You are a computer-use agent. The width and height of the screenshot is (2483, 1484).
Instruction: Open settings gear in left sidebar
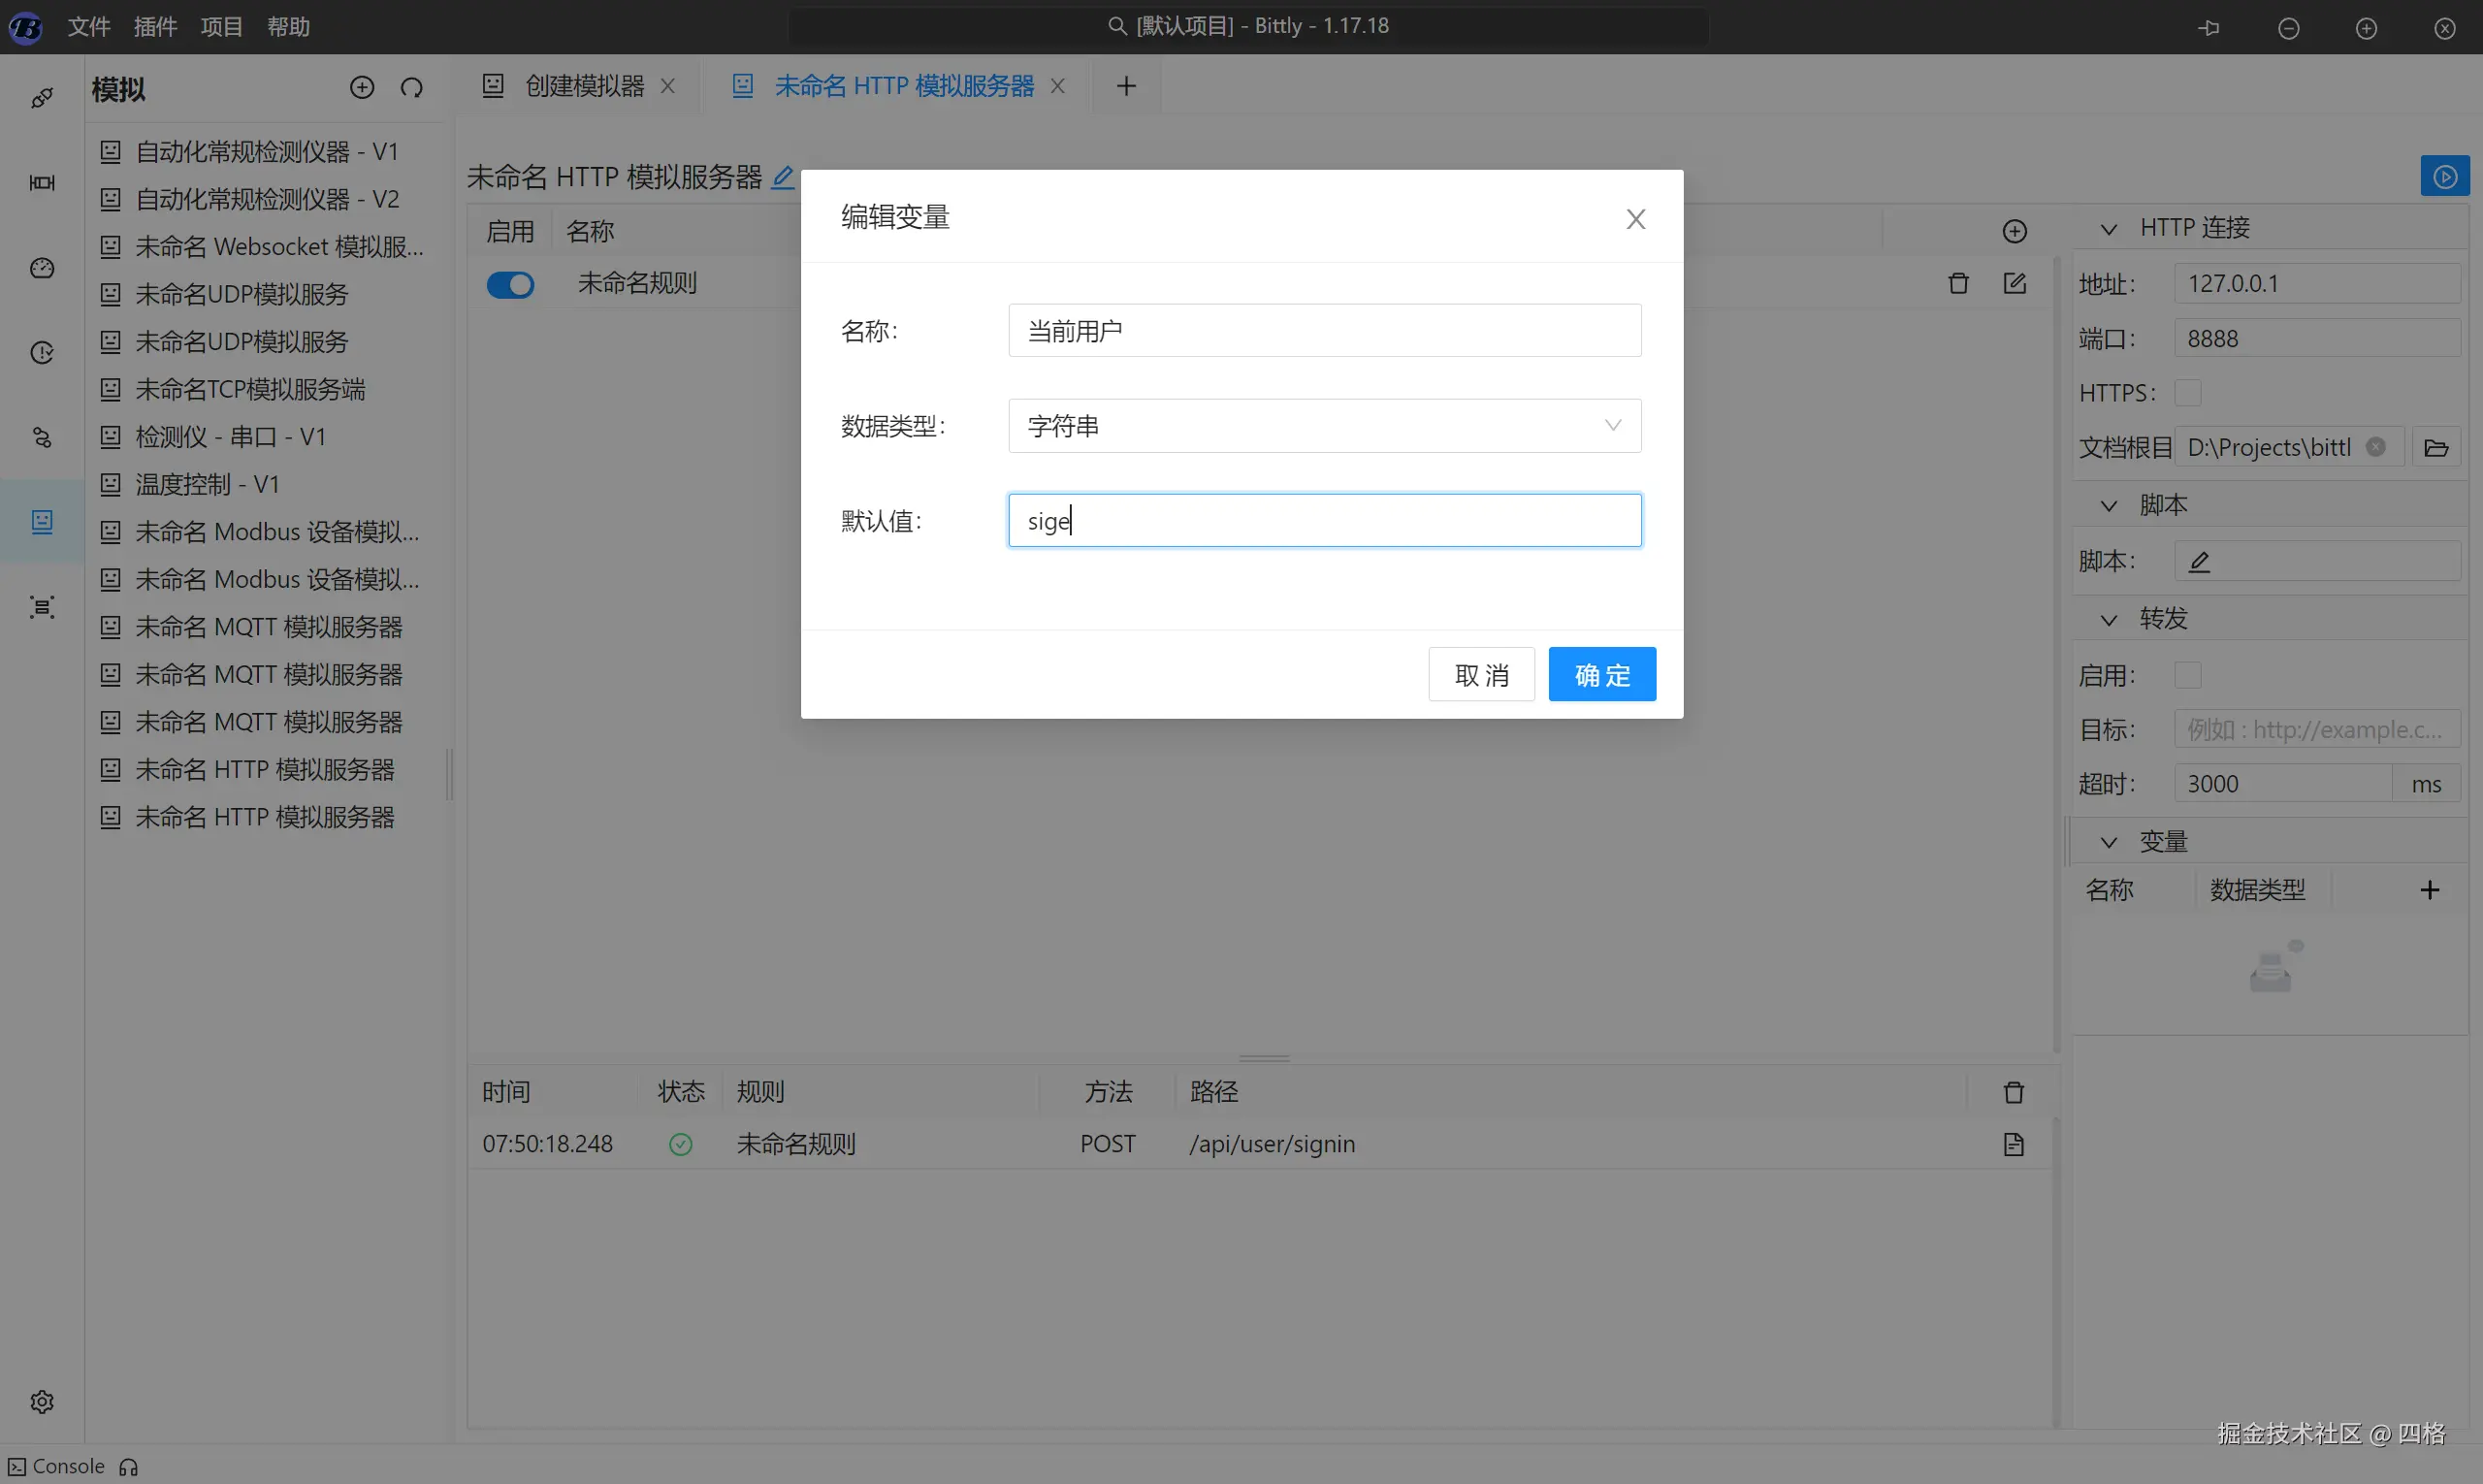click(x=42, y=1401)
